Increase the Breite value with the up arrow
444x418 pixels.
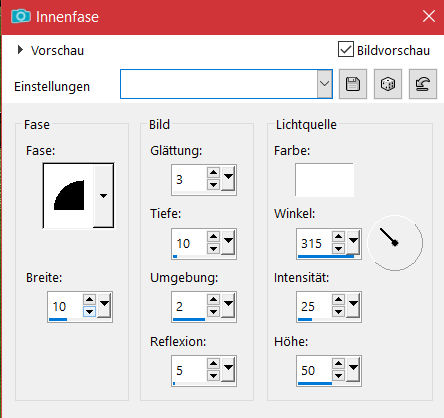tap(89, 299)
